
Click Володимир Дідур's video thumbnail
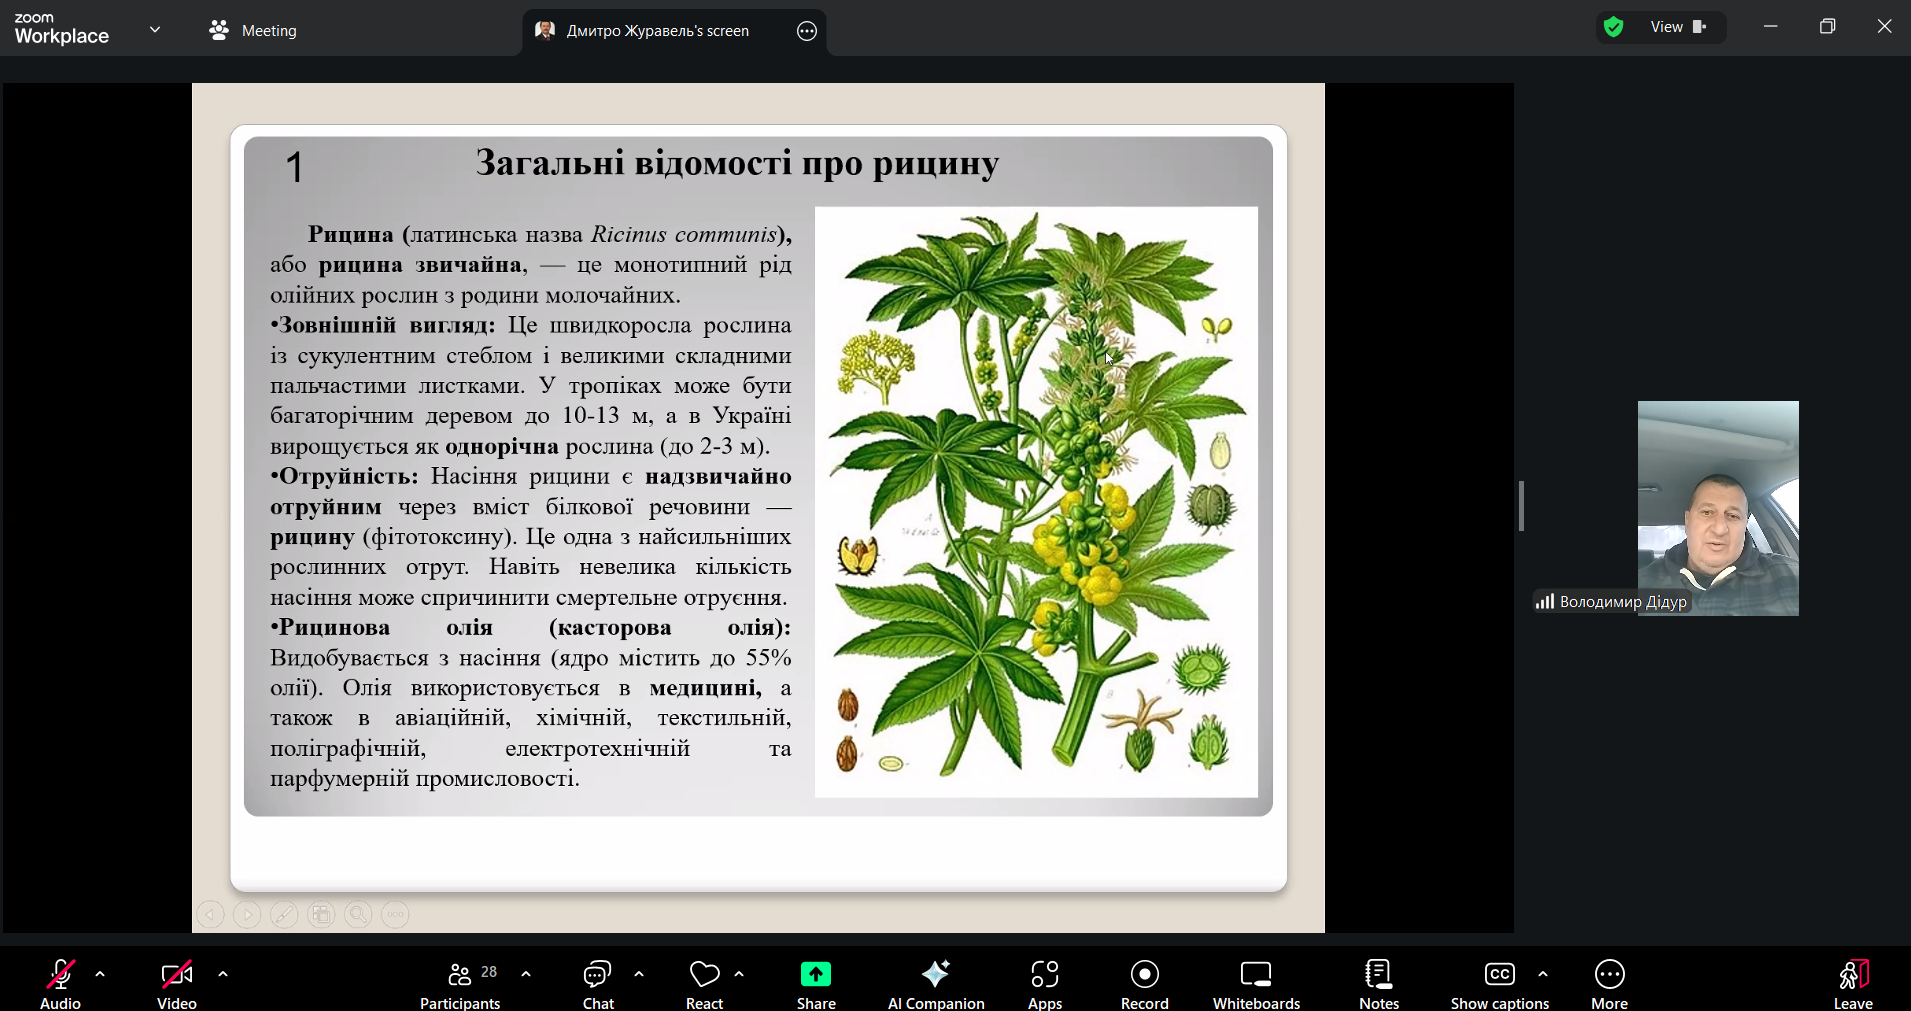[1718, 508]
